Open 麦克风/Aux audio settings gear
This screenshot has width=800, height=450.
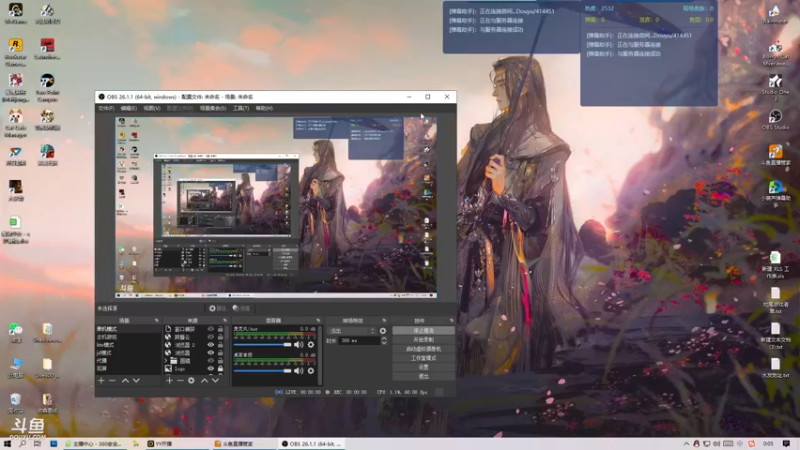point(311,345)
